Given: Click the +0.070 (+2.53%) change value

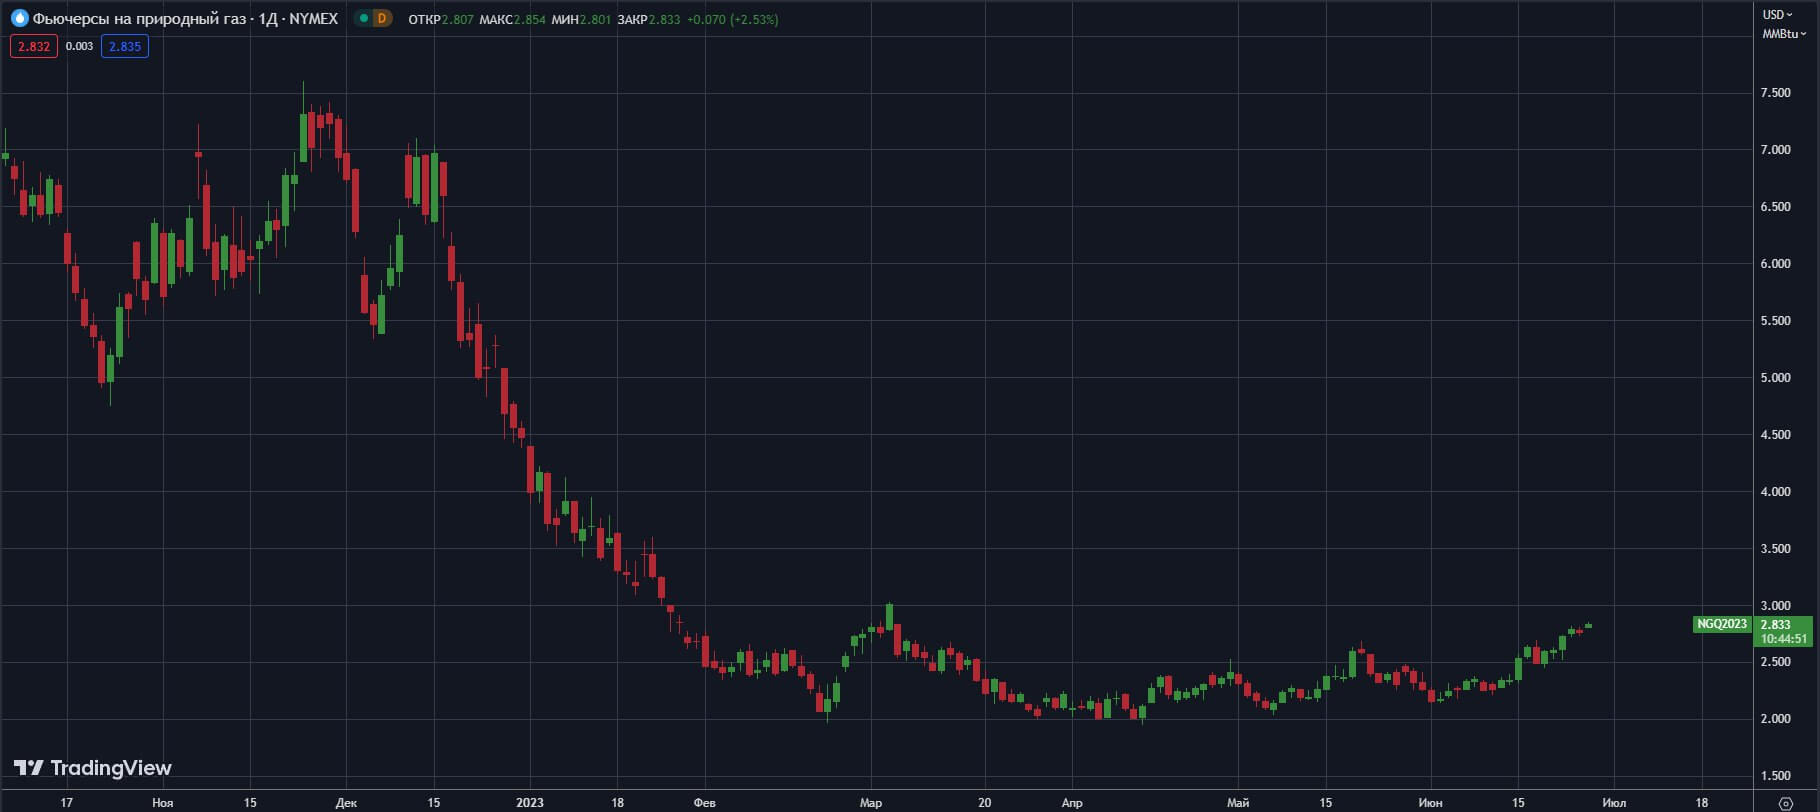Looking at the screenshot, I should (732, 19).
